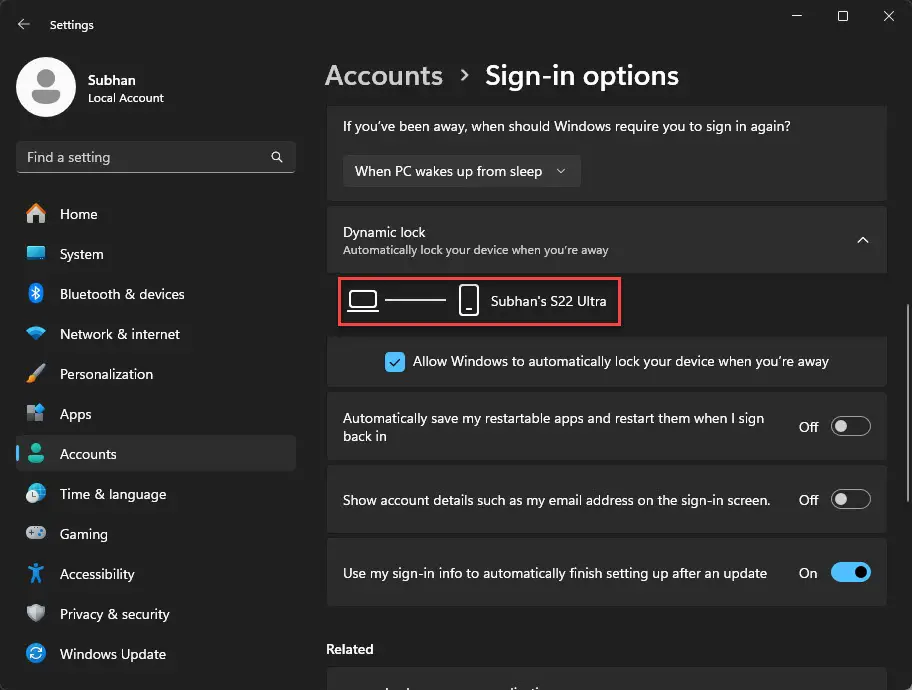Click the Network wifi icon
This screenshot has height=690, width=912.
coord(36,334)
